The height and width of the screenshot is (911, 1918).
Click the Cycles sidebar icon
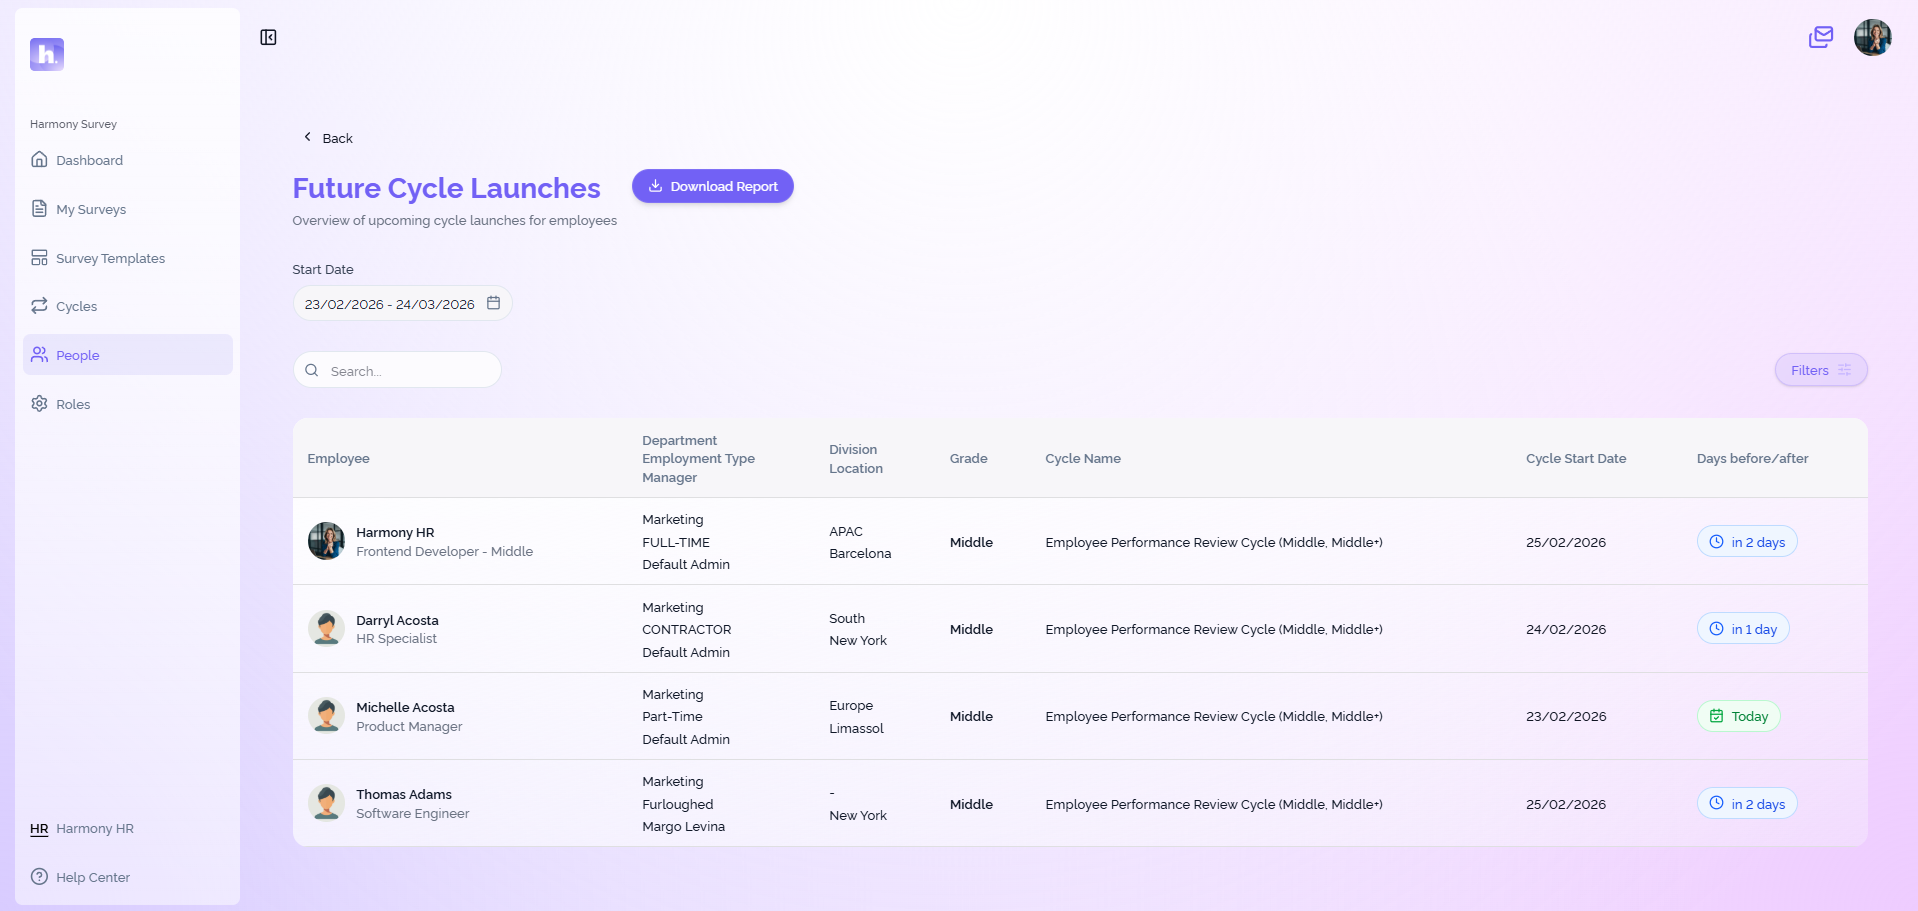pyautogui.click(x=38, y=306)
